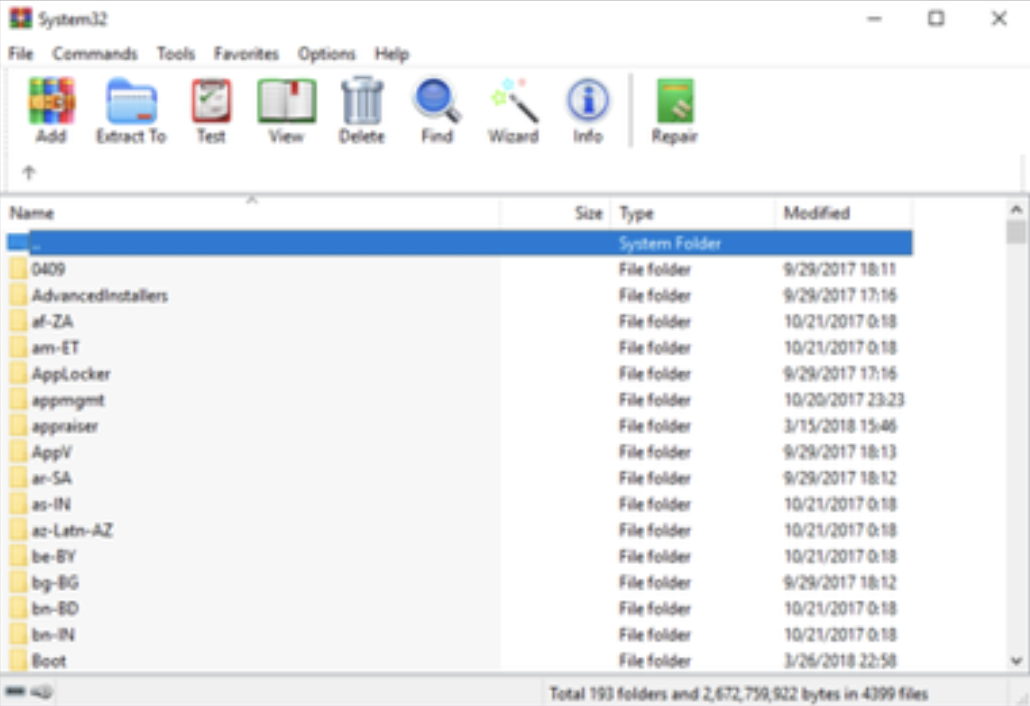The width and height of the screenshot is (1030, 706).
Task: Click the vertical scrollbar thumb
Action: [x=1016, y=232]
